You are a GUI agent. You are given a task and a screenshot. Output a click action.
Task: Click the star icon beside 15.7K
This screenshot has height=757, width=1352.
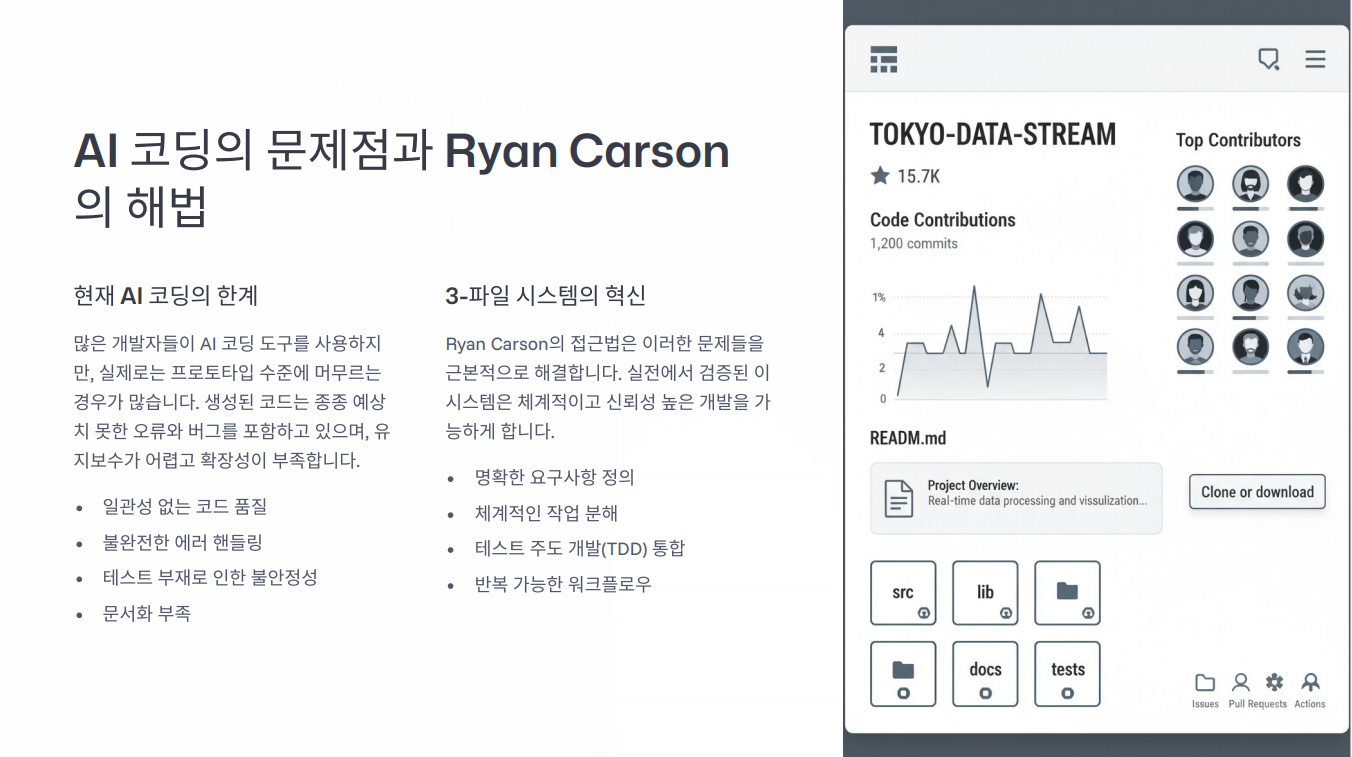(x=880, y=176)
